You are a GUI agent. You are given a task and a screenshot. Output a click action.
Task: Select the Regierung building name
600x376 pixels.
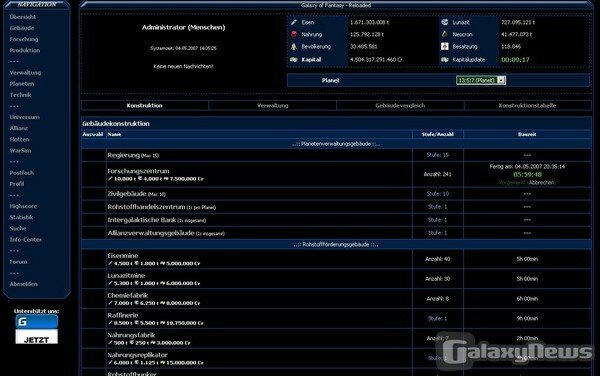[x=123, y=155]
